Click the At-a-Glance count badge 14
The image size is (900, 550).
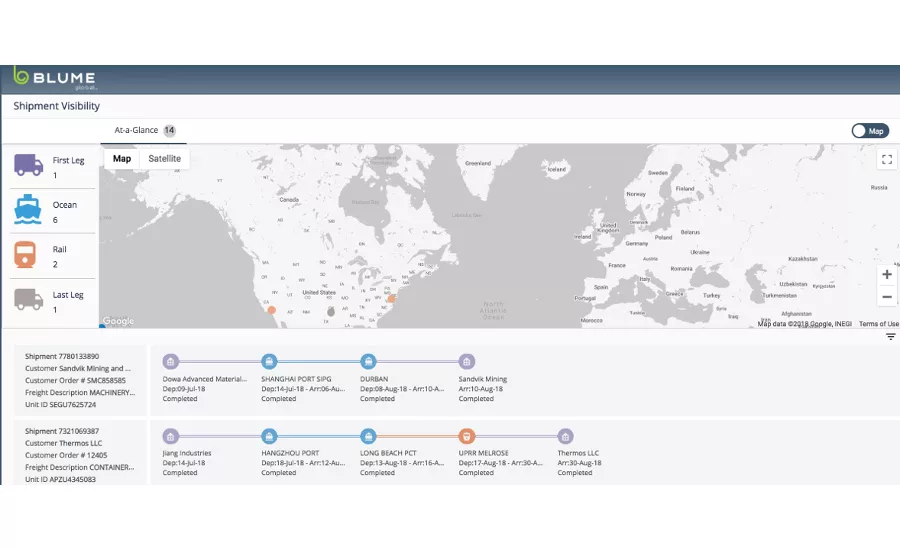click(169, 130)
